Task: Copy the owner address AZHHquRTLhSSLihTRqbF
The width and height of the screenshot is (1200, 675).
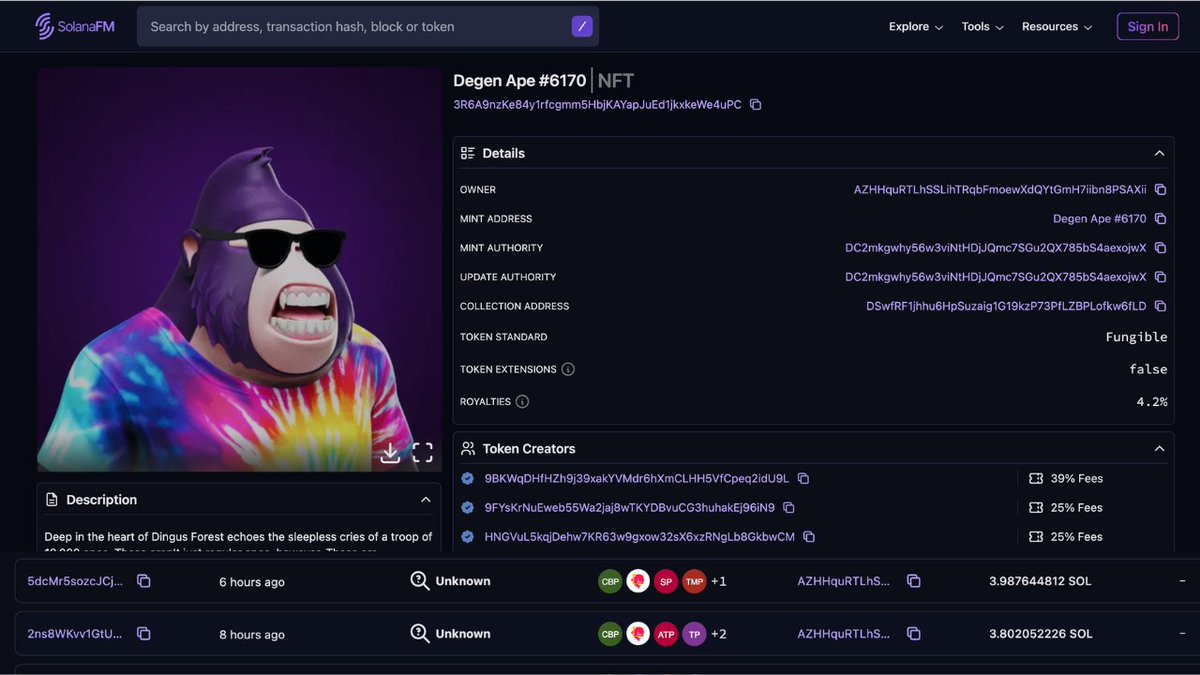Action: point(1160,189)
